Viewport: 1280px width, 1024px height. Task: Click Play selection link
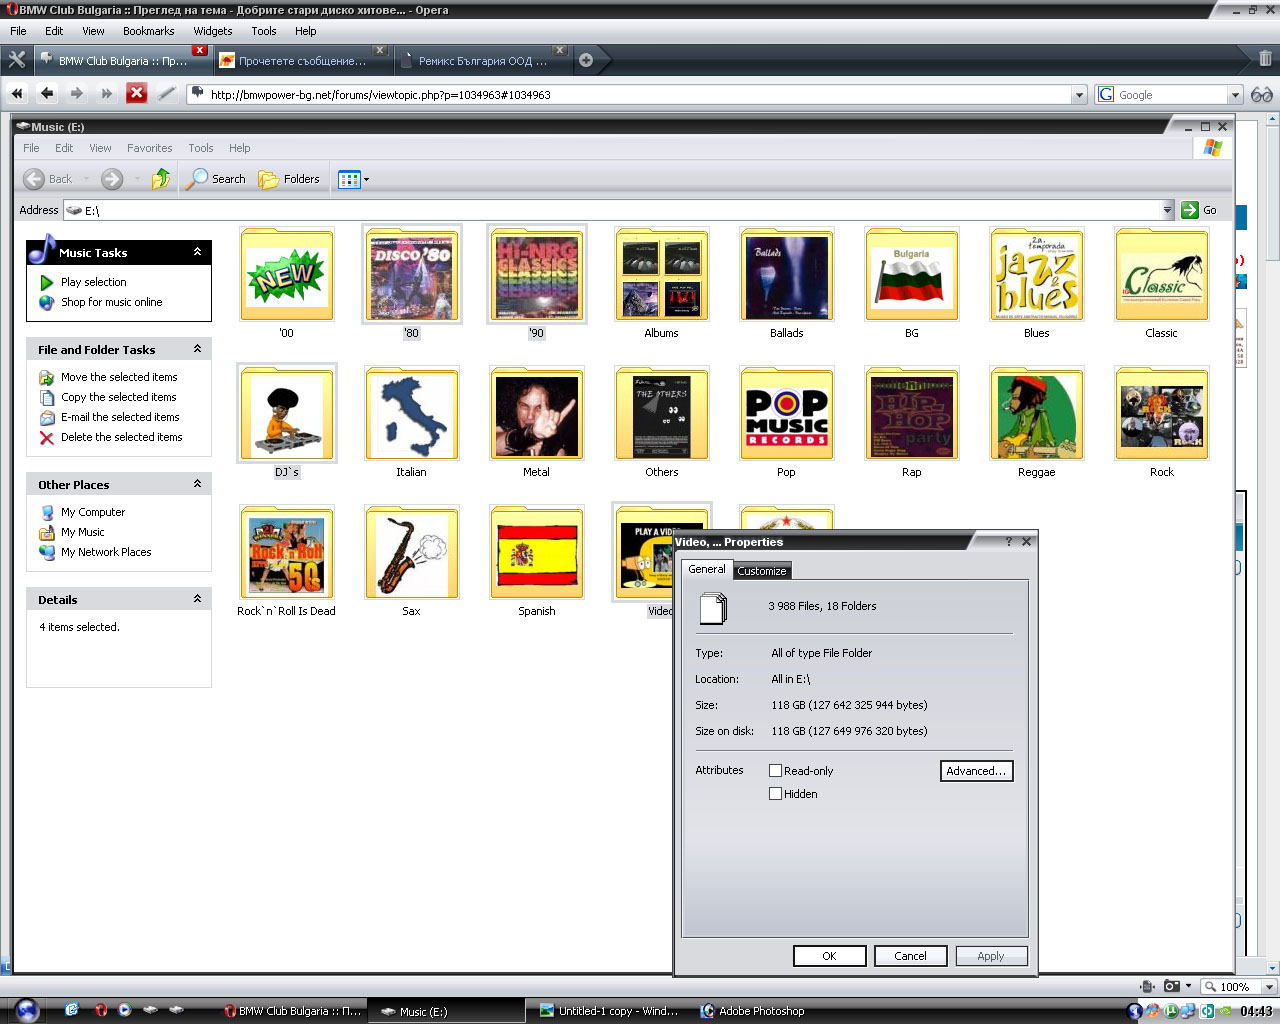93,282
